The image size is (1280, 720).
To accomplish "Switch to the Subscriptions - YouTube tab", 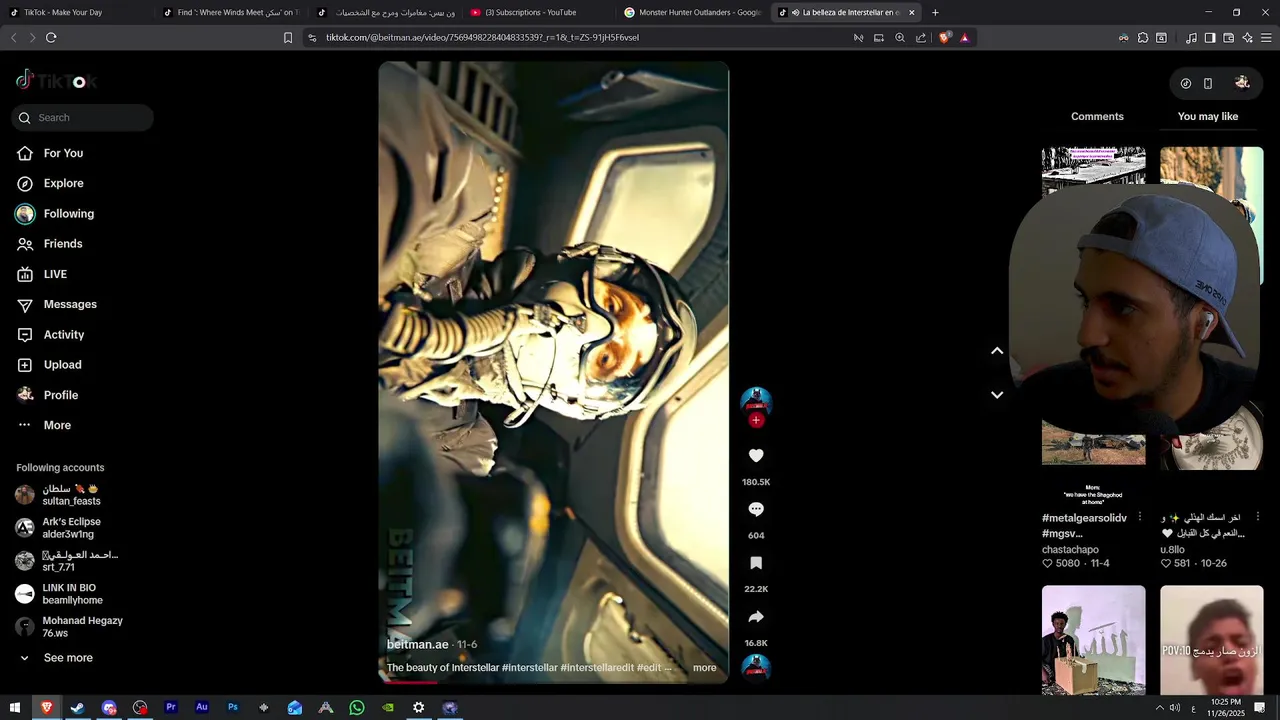I will [538, 13].
